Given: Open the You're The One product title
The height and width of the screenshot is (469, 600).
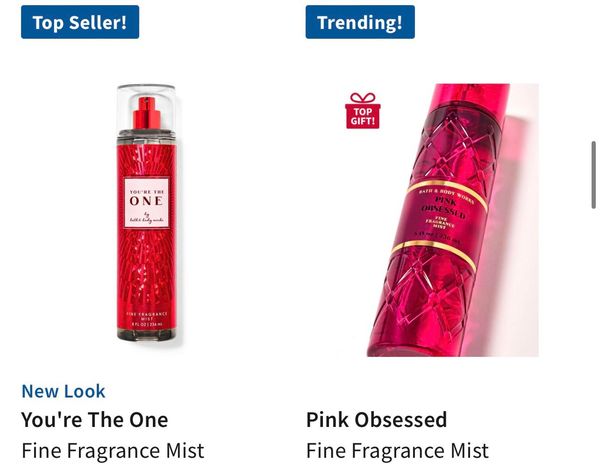Looking at the screenshot, I should point(95,420).
